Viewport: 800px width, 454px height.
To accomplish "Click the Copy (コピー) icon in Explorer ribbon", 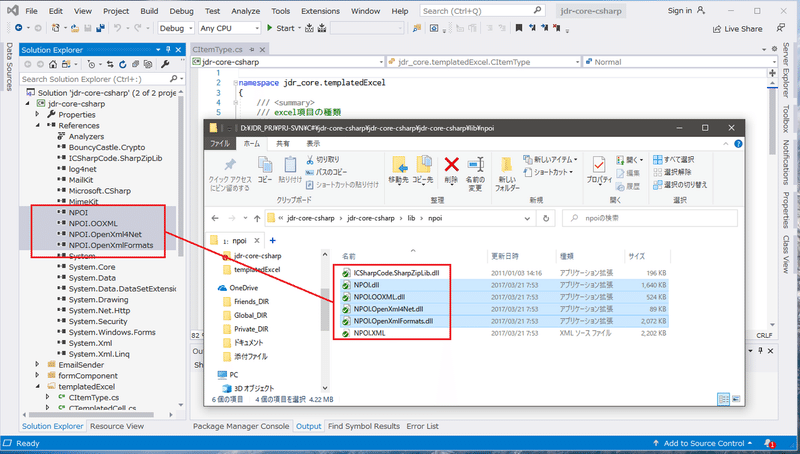I will click(265, 165).
